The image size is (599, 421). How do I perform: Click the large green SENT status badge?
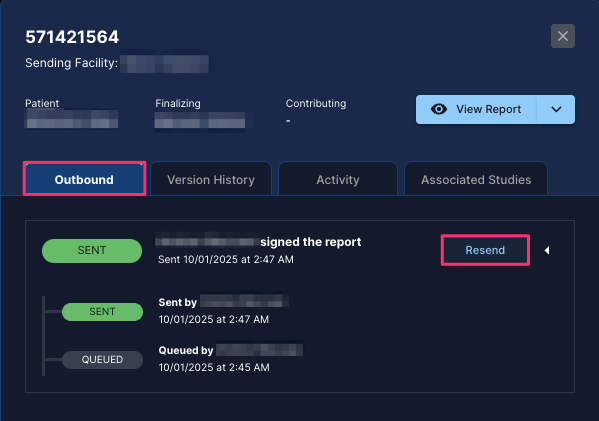pos(92,251)
